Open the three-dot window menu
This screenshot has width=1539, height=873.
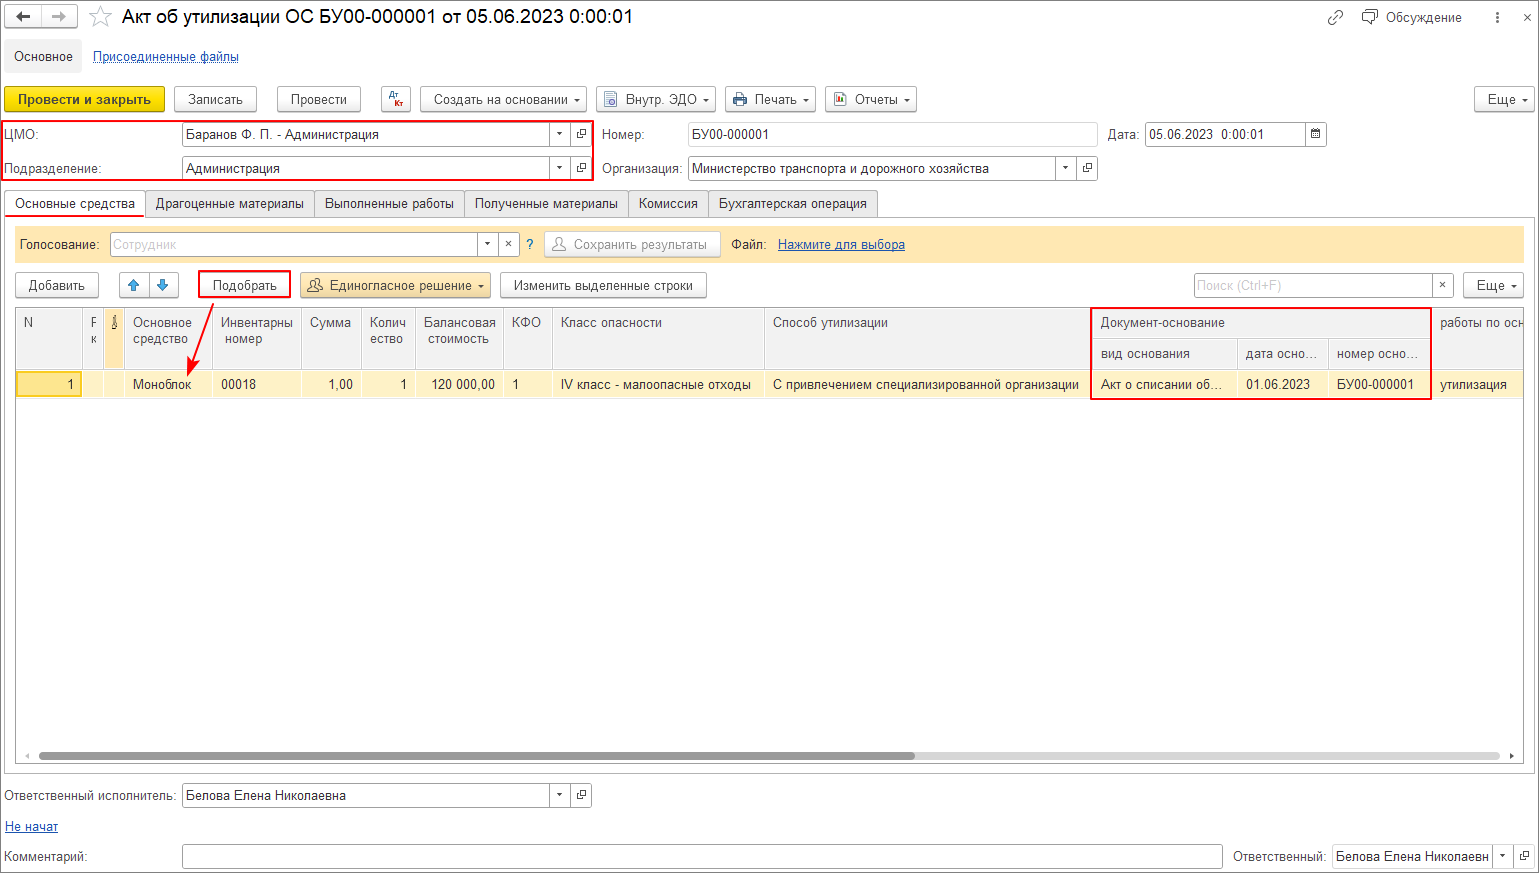pos(1497,17)
